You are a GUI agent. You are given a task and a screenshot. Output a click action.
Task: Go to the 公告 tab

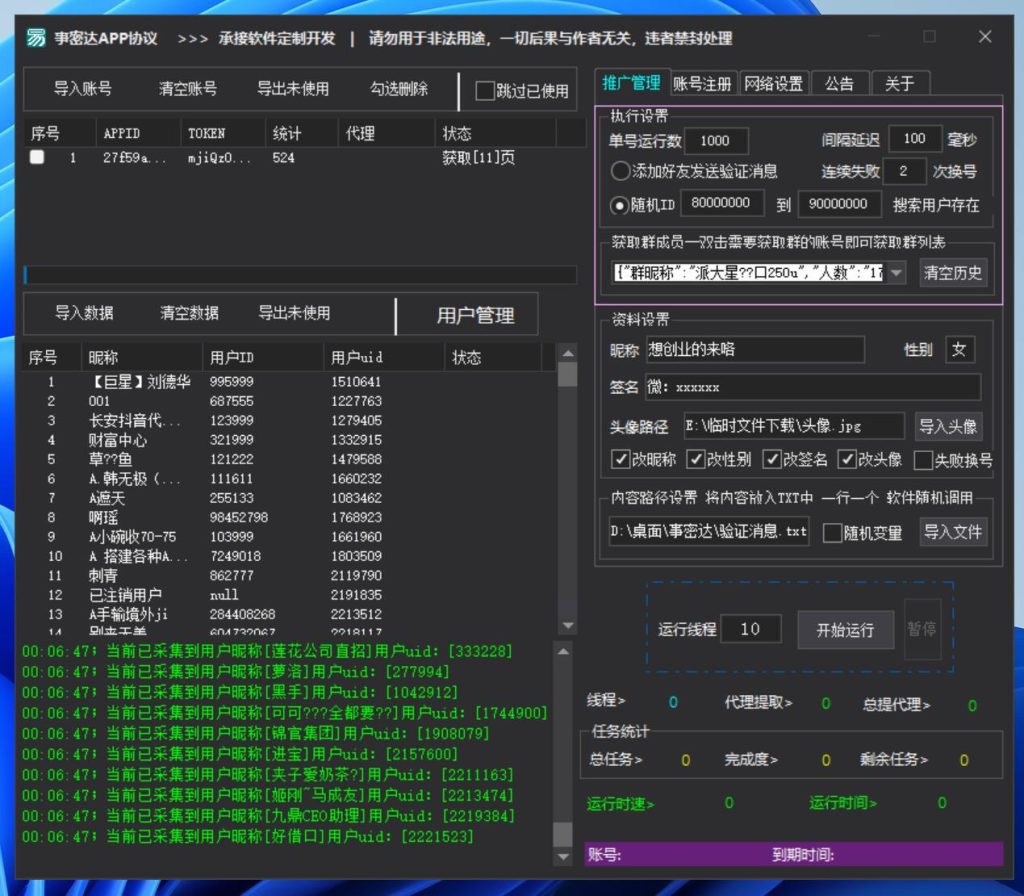point(839,84)
